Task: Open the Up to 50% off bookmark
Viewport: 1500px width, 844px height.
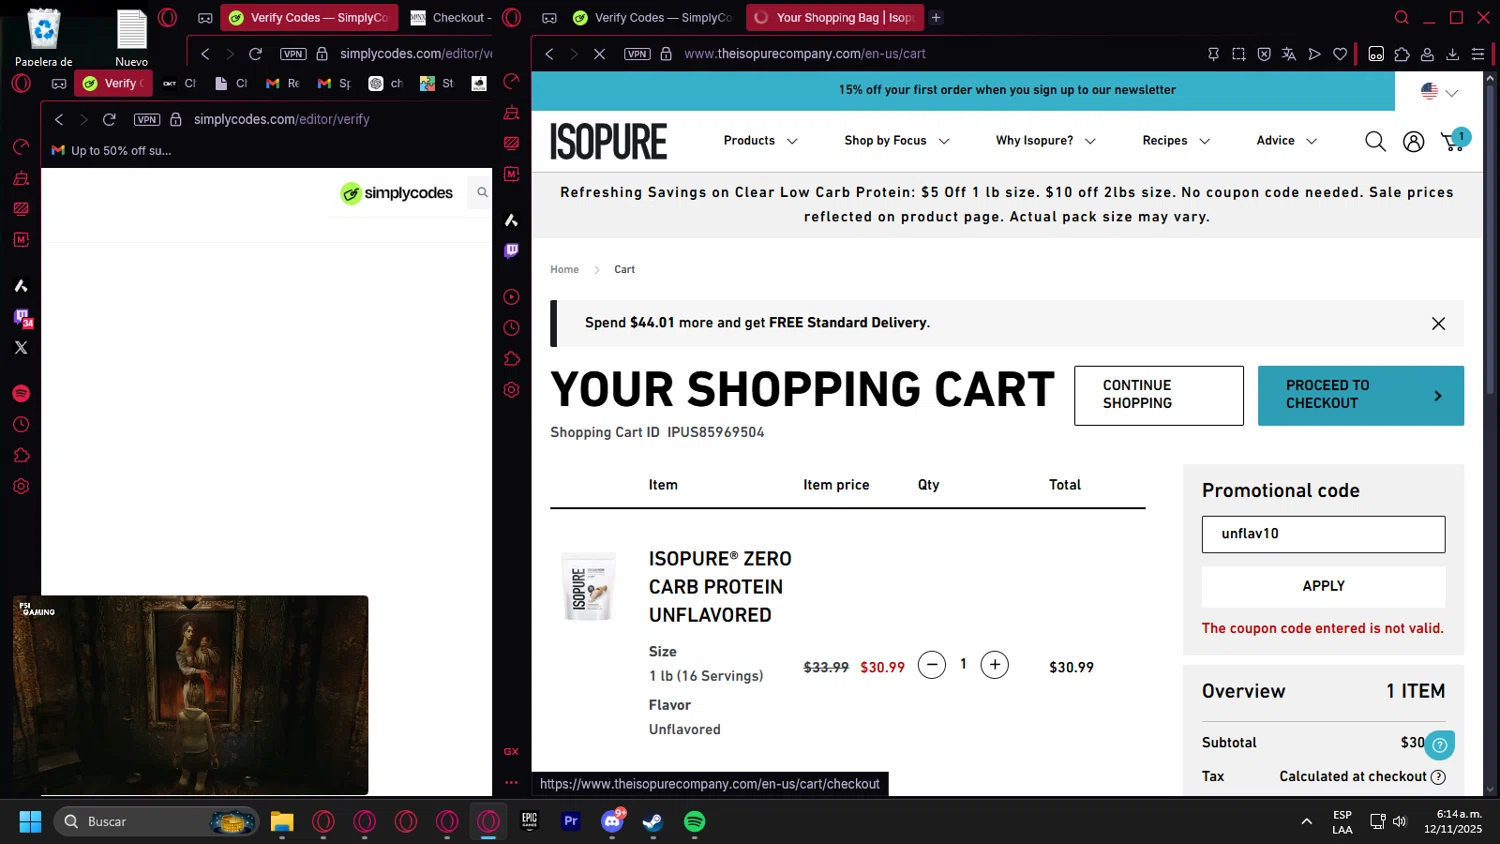Action: click(111, 151)
